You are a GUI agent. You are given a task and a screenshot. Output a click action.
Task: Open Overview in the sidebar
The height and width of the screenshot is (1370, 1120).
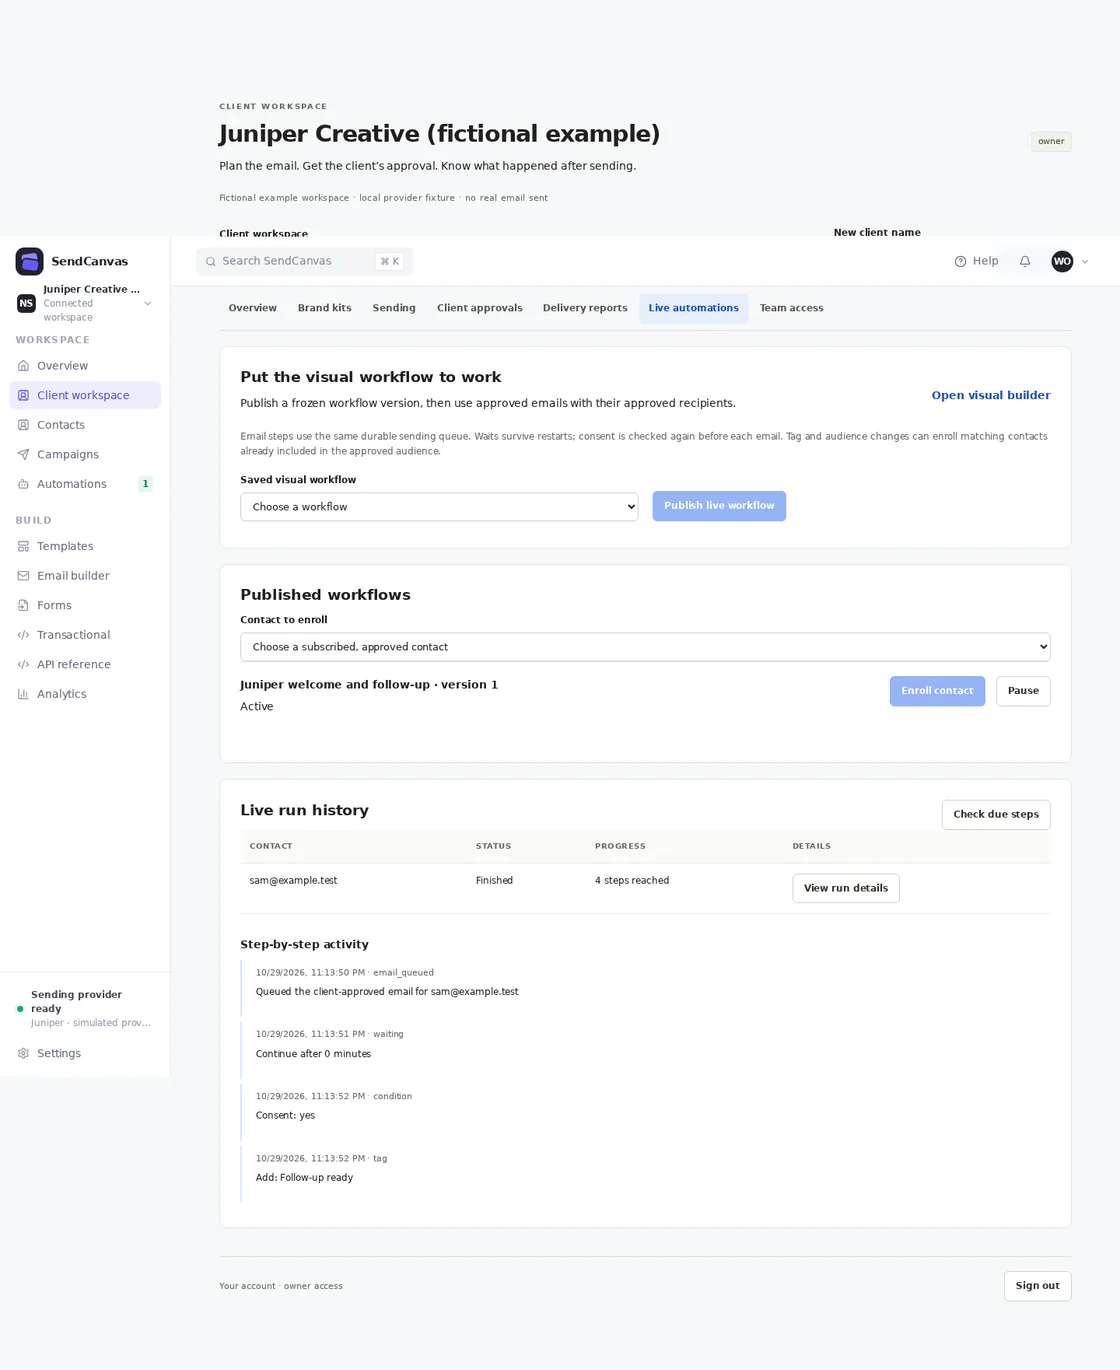85,366
